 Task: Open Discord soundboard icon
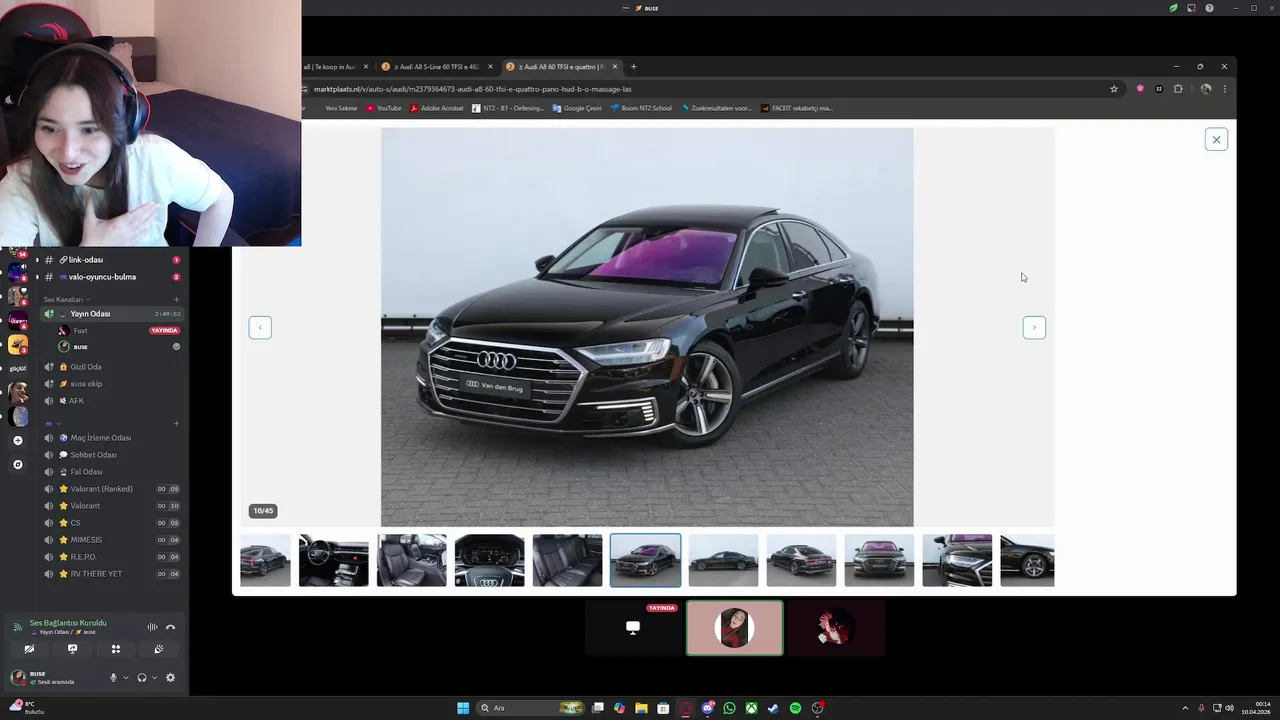(159, 649)
